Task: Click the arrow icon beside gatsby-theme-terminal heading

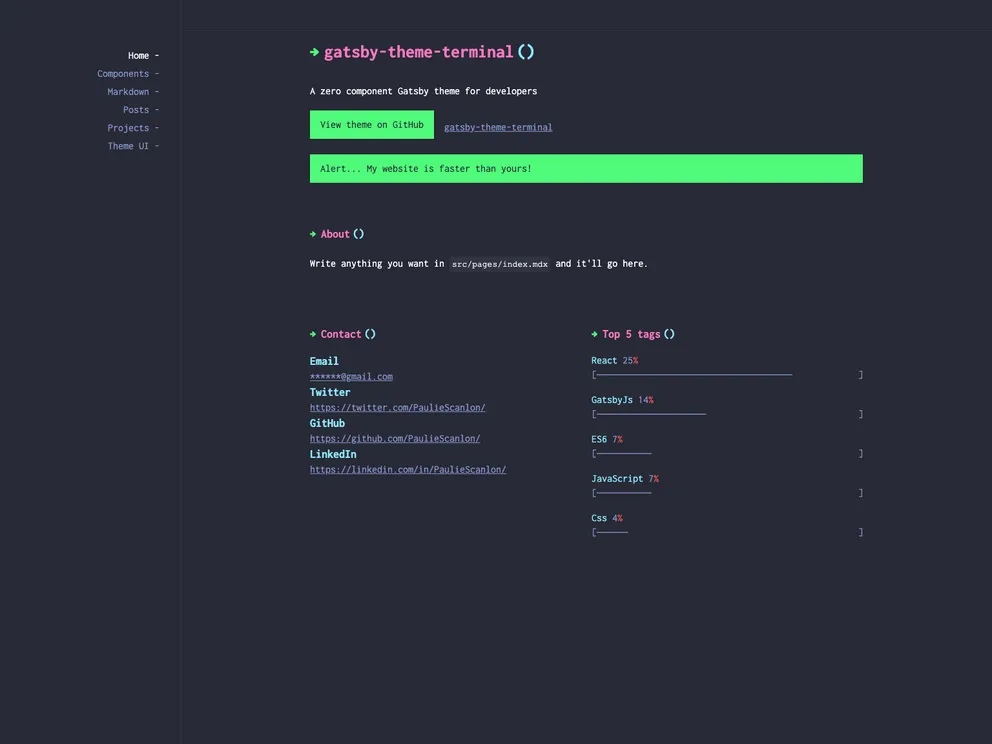Action: (314, 51)
